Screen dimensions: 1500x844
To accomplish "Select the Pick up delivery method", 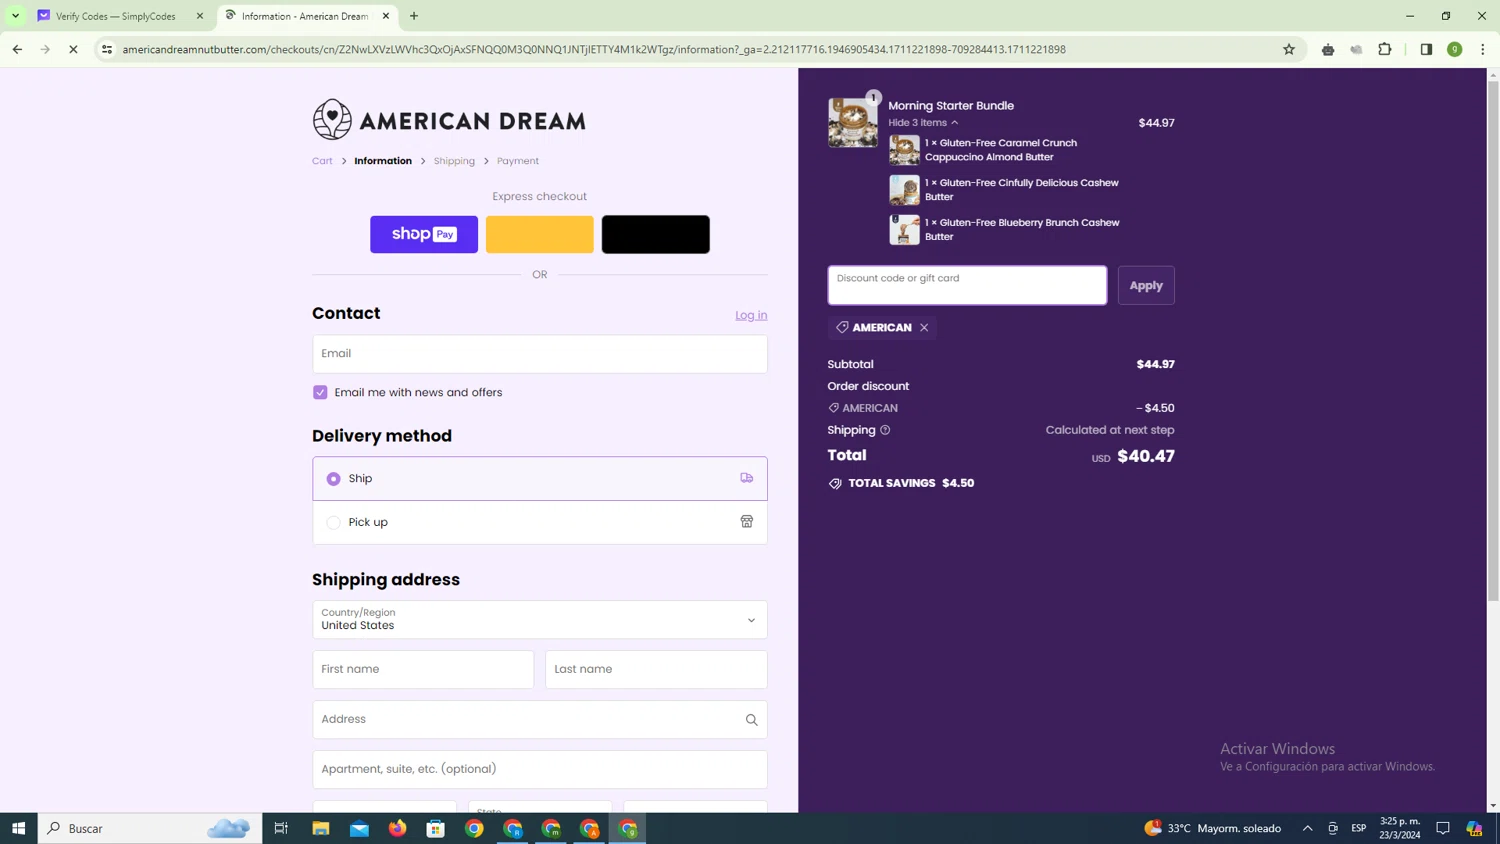I will point(540,523).
